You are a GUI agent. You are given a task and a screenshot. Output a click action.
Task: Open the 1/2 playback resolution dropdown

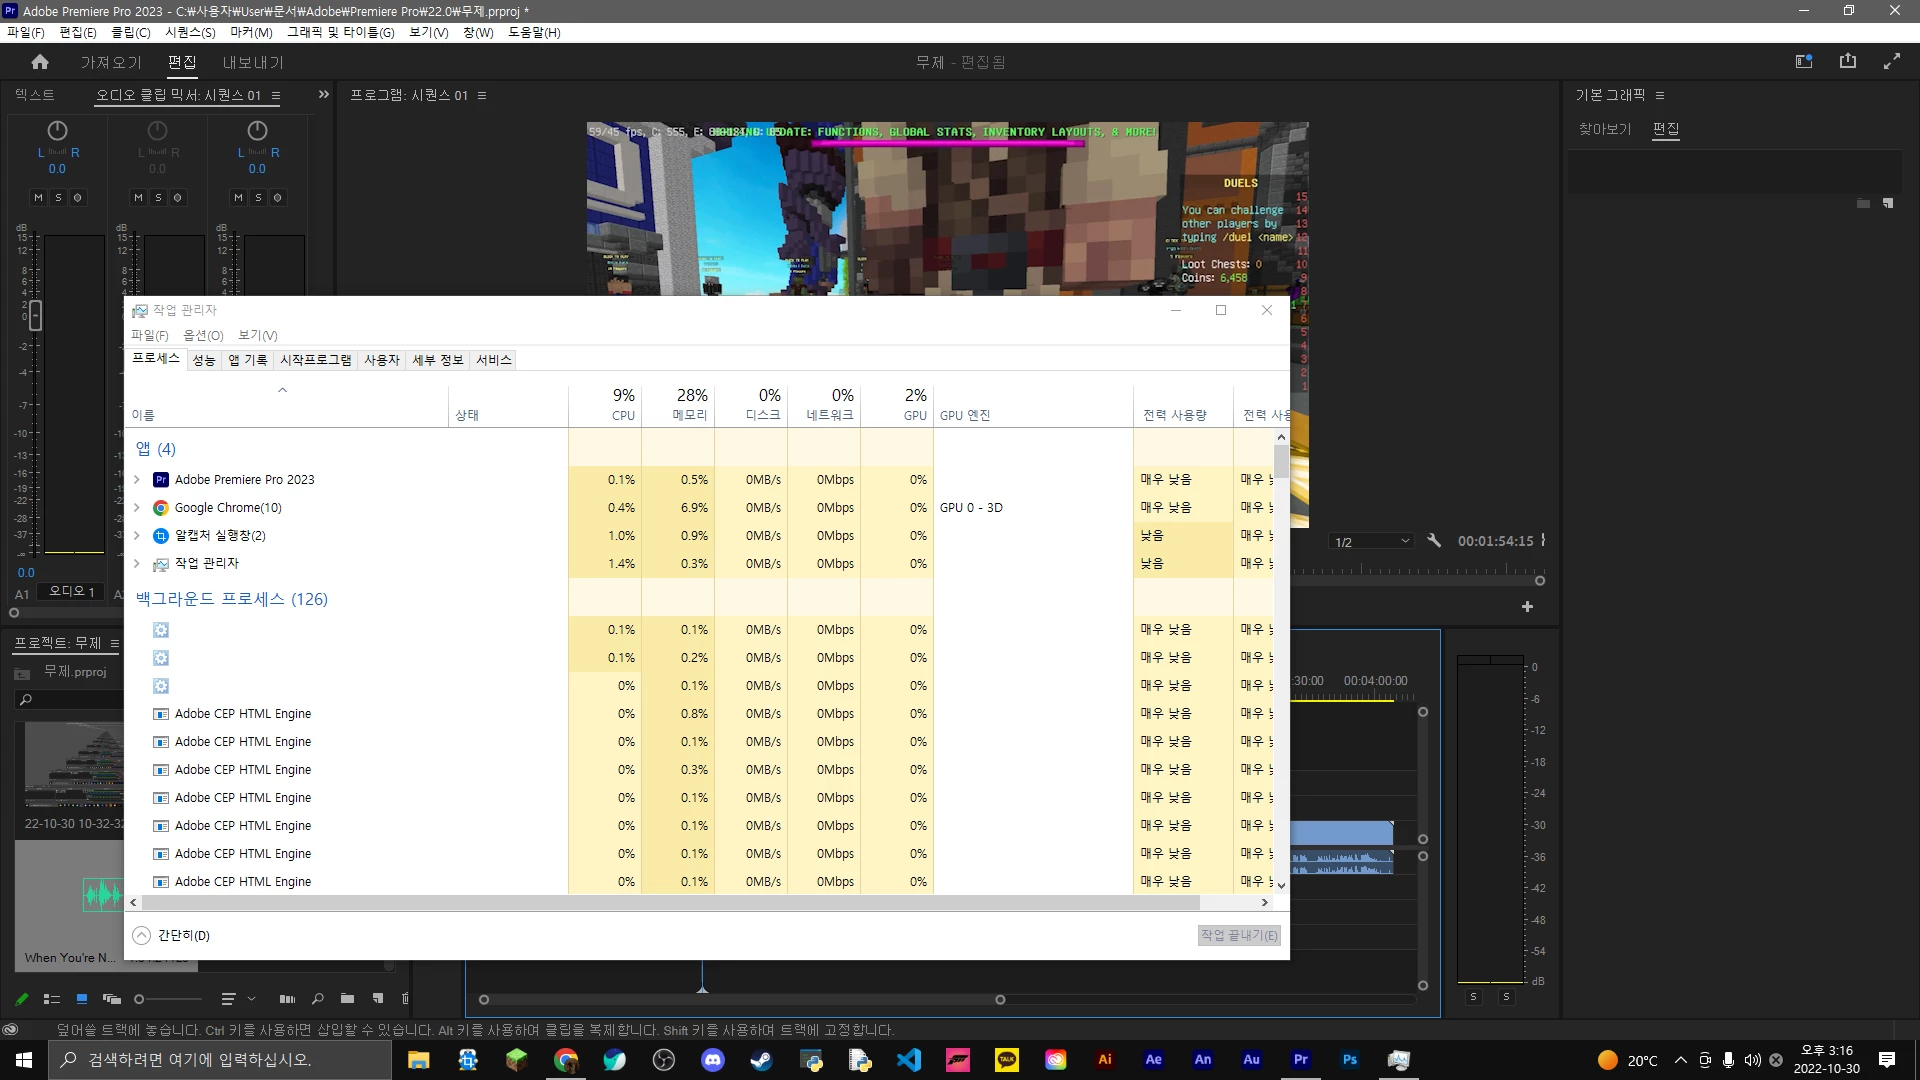(1372, 542)
